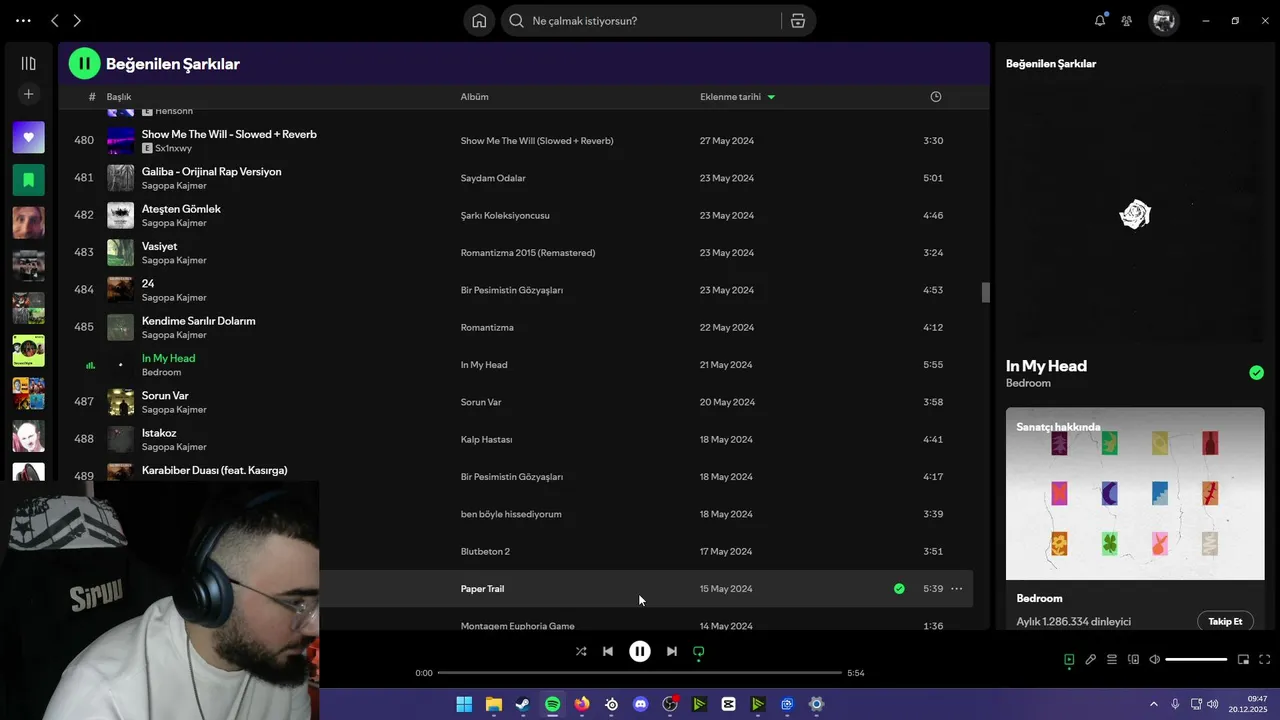1280x720 pixels.
Task: Sort by the # column header
Action: point(92,97)
